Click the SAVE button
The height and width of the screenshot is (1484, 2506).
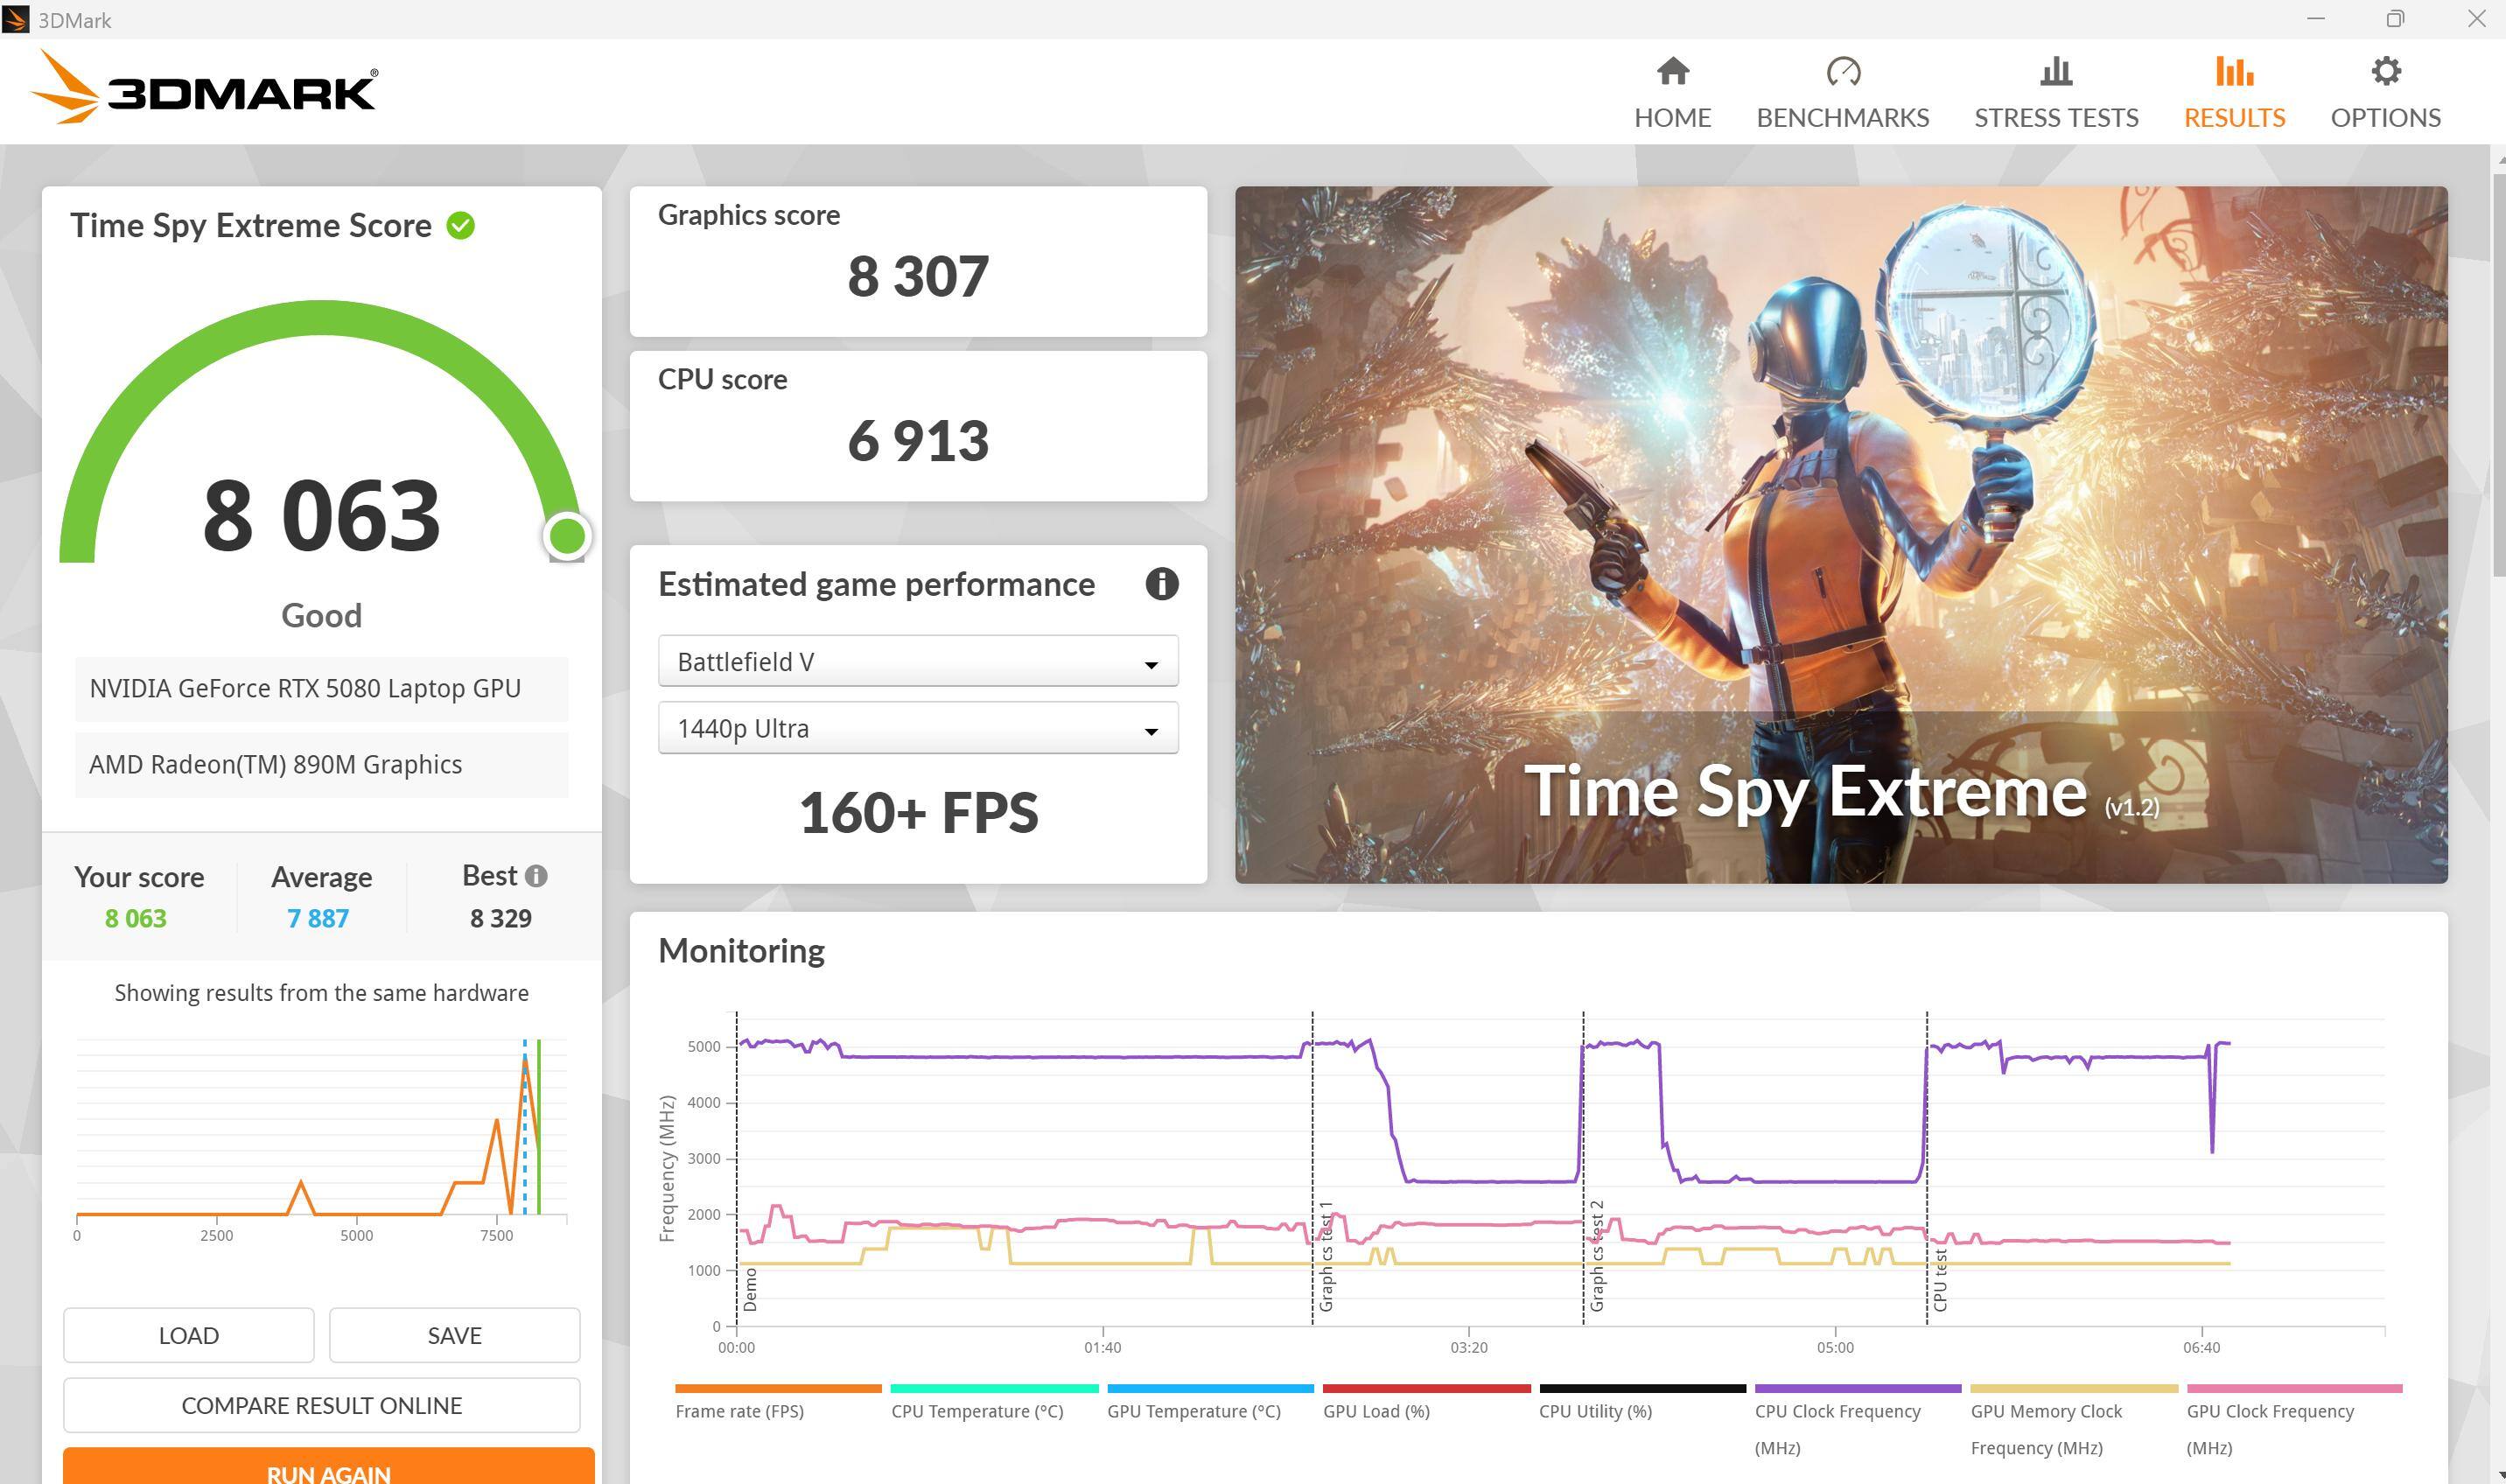(454, 1335)
